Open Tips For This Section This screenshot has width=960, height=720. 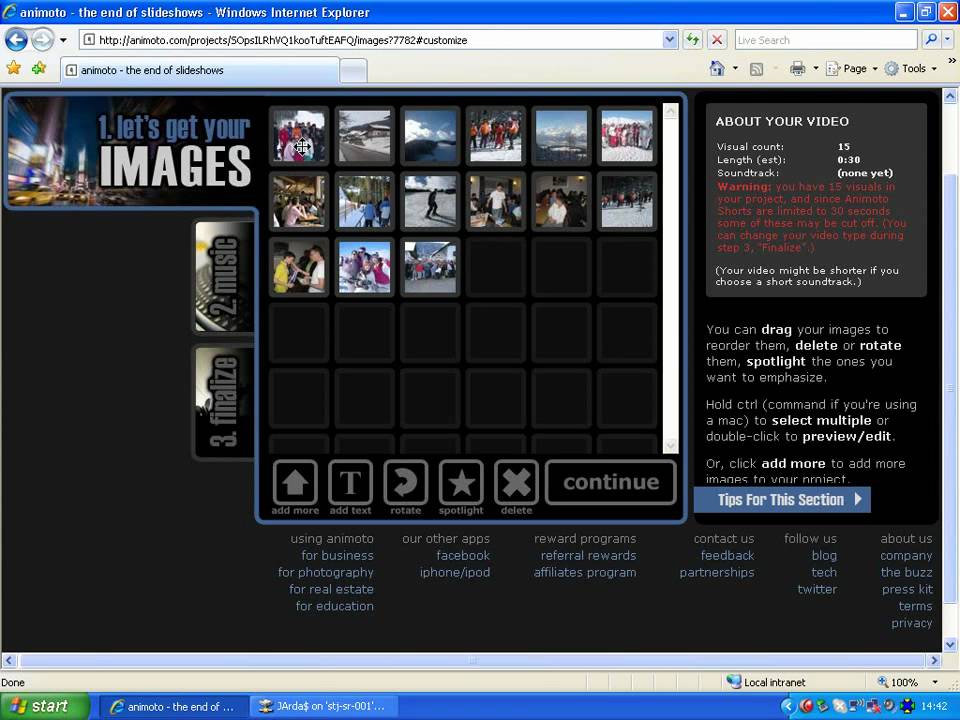[782, 500]
